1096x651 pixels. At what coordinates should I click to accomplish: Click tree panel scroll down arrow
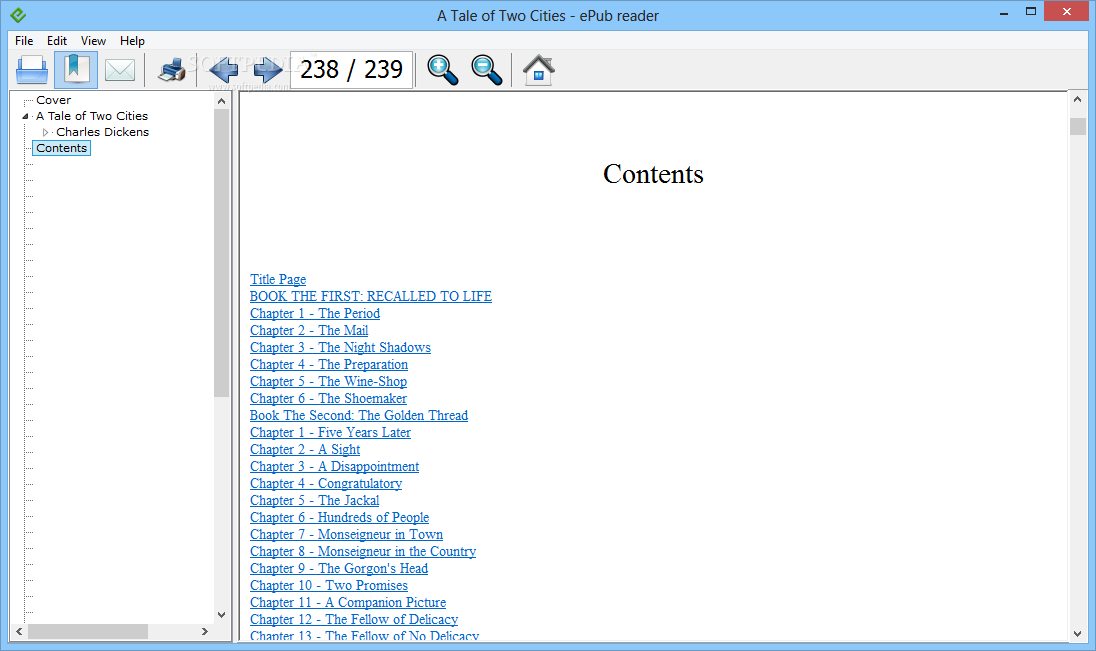[x=222, y=615]
